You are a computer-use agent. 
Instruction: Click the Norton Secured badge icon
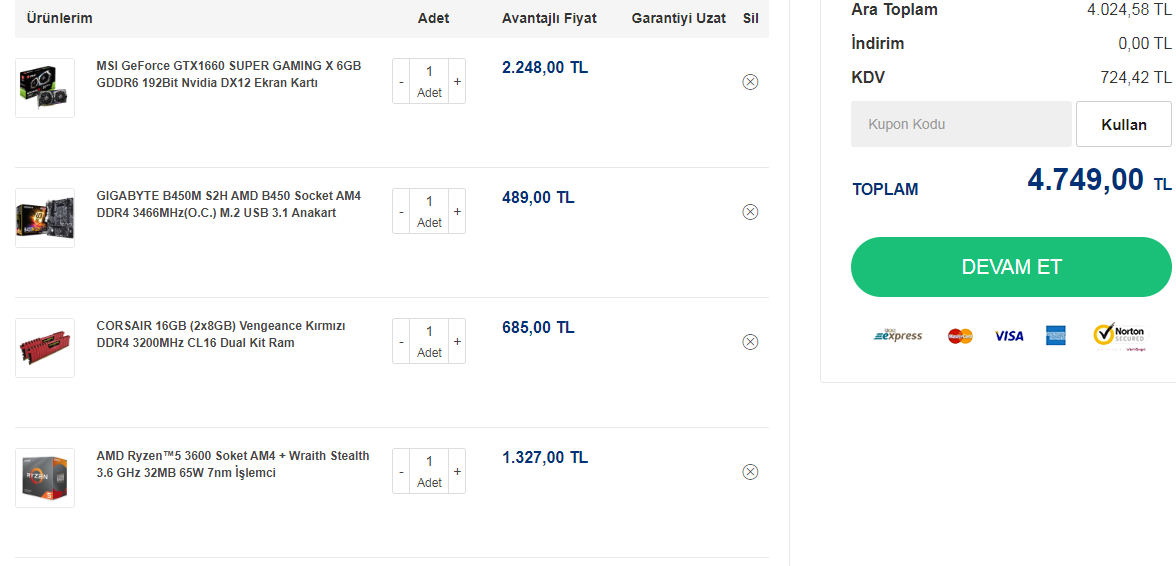point(1120,336)
